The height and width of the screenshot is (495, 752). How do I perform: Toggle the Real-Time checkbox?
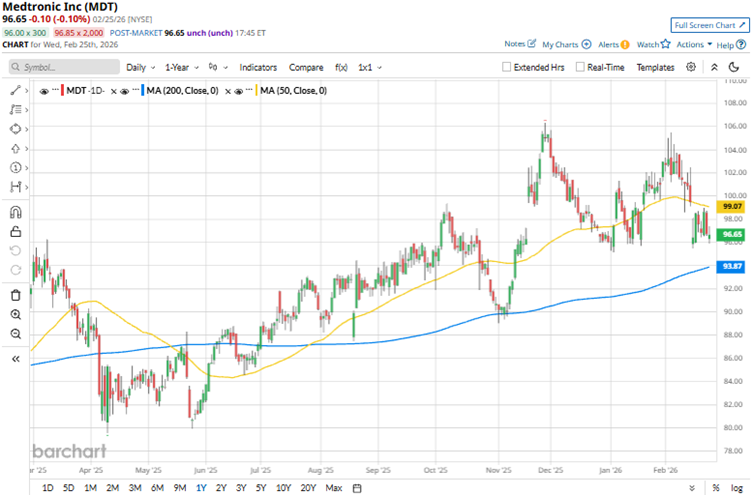pyautogui.click(x=579, y=67)
